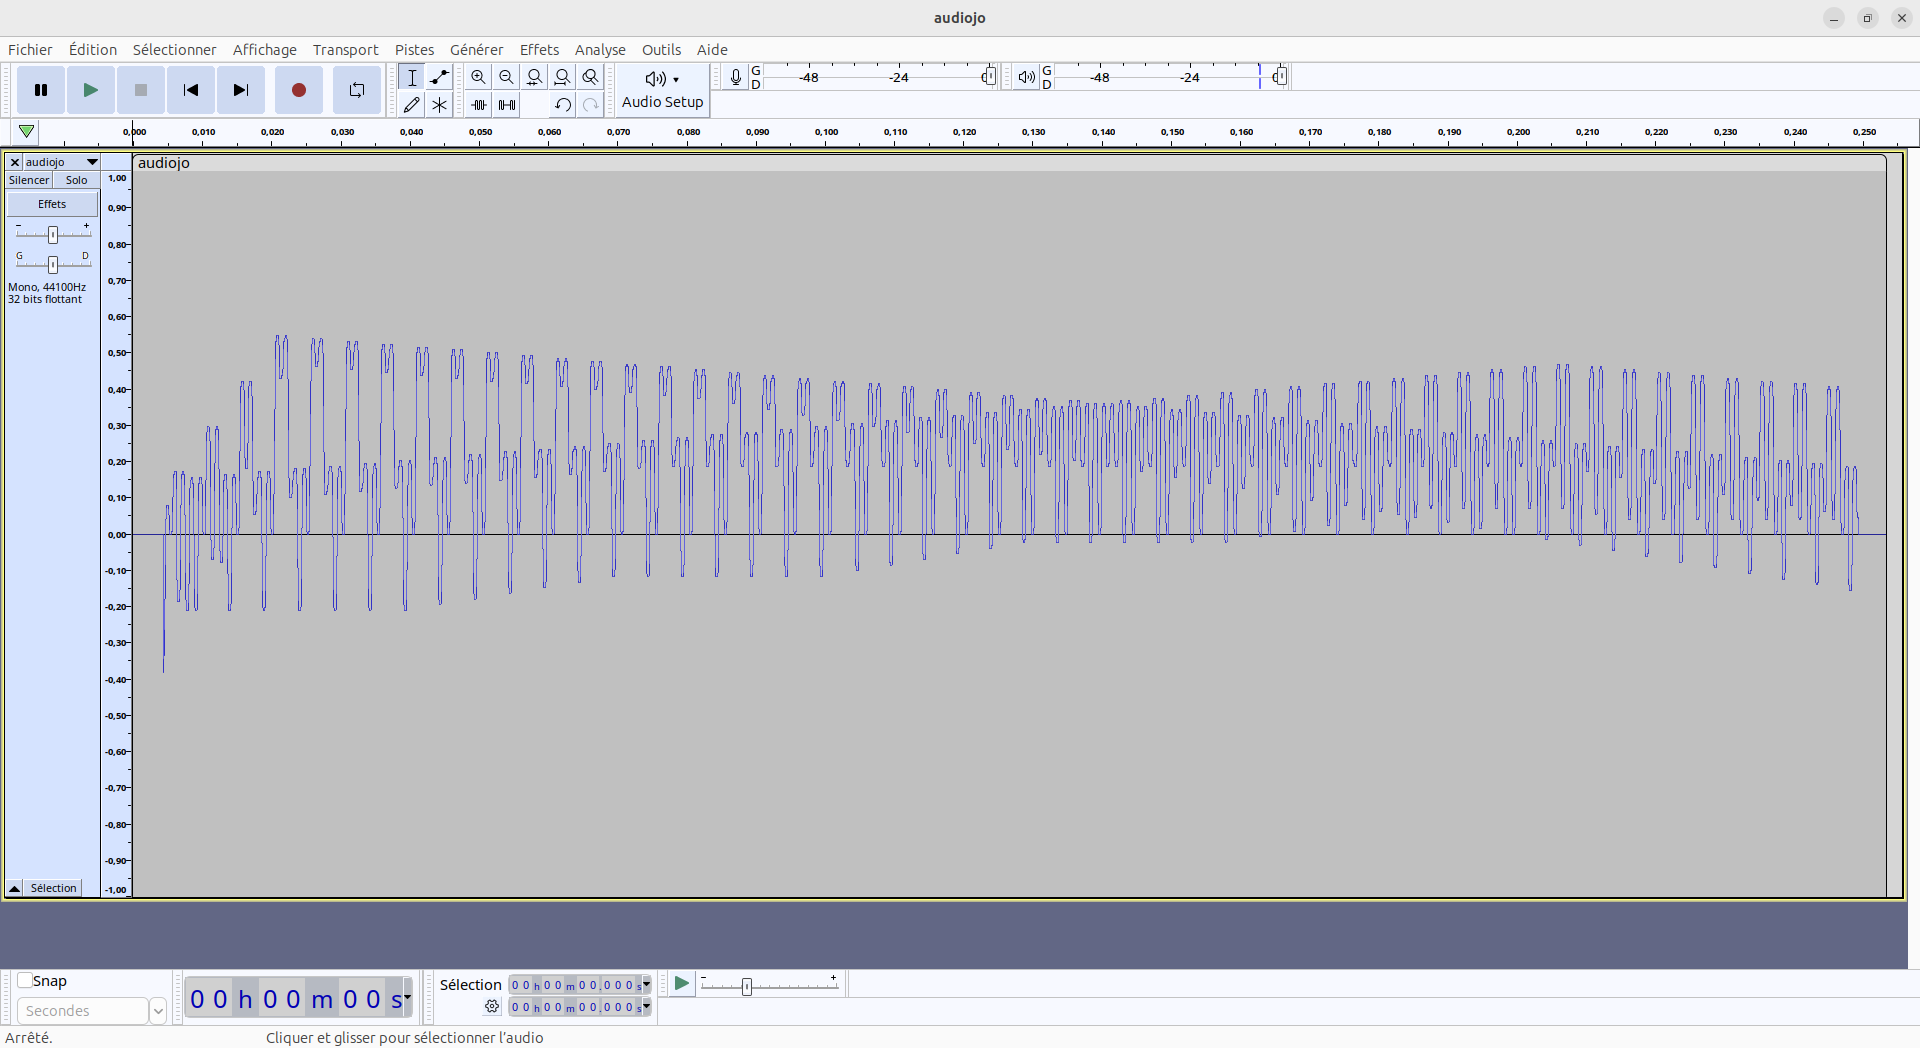Toggle Silencer to mute the audiojo track
Image resolution: width=1920 pixels, height=1048 pixels.
[x=29, y=180]
